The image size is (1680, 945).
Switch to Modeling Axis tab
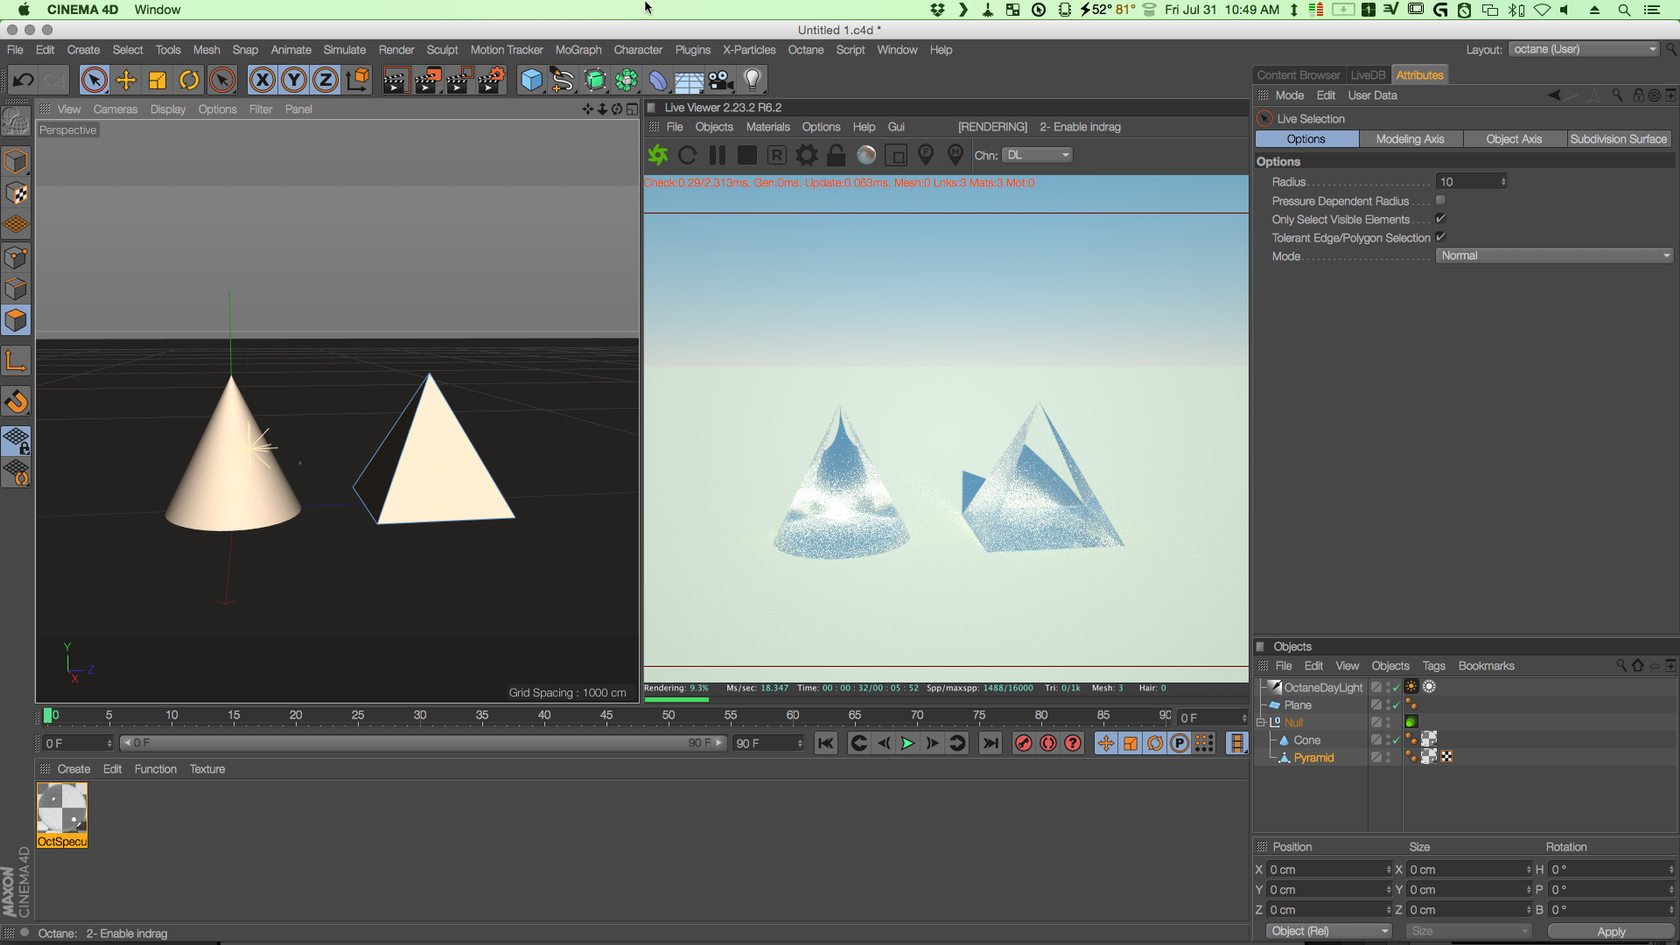click(1410, 139)
